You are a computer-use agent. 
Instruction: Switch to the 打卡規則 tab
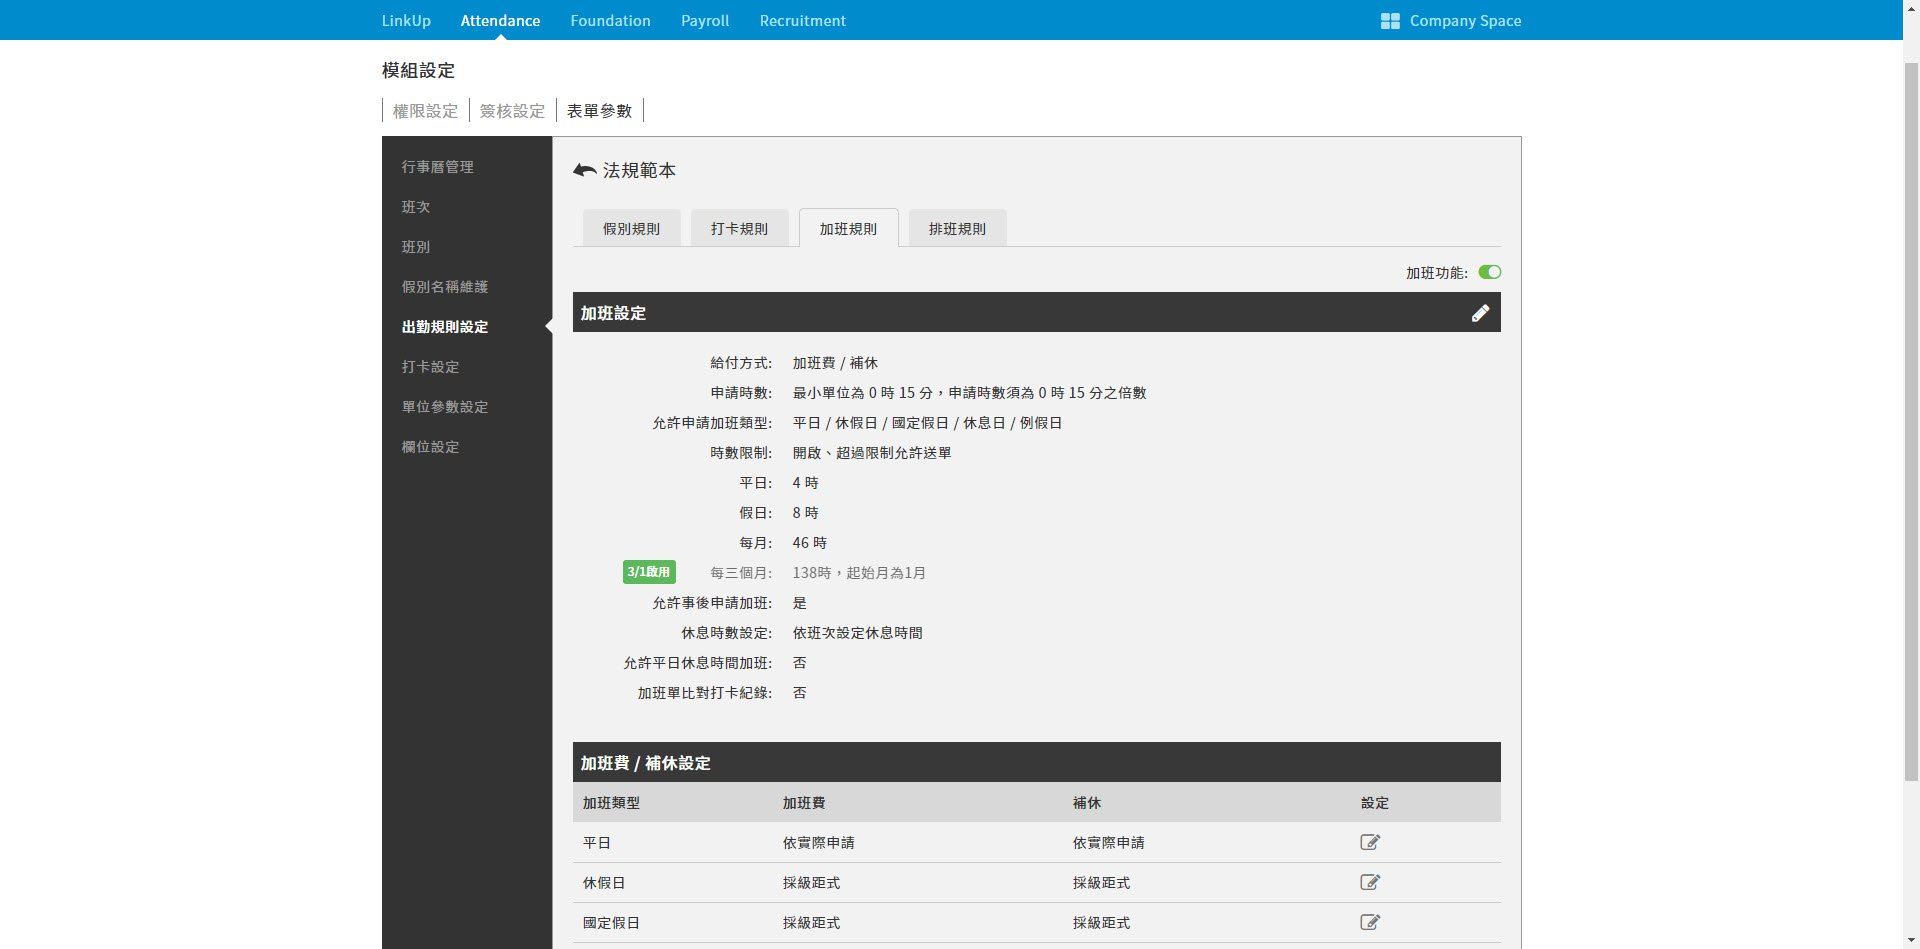(739, 228)
